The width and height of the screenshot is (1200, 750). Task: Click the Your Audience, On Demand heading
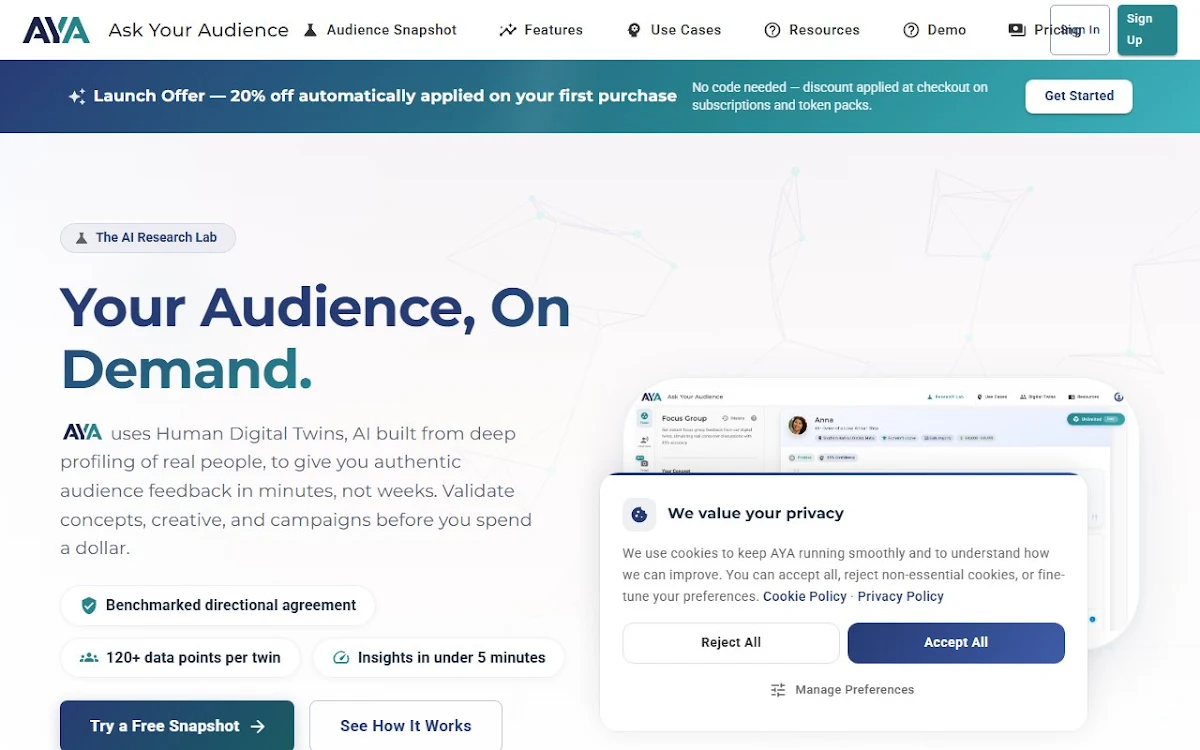coord(315,338)
